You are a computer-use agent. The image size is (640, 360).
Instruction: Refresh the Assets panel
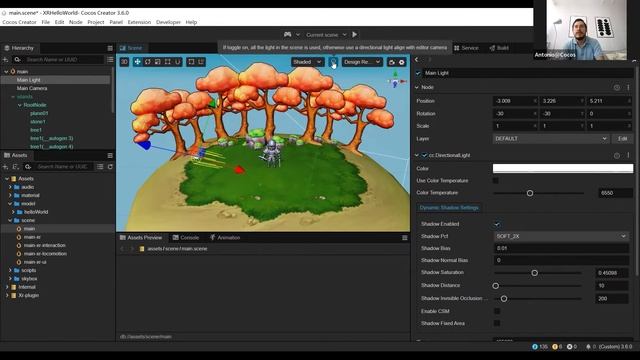tap(110, 167)
